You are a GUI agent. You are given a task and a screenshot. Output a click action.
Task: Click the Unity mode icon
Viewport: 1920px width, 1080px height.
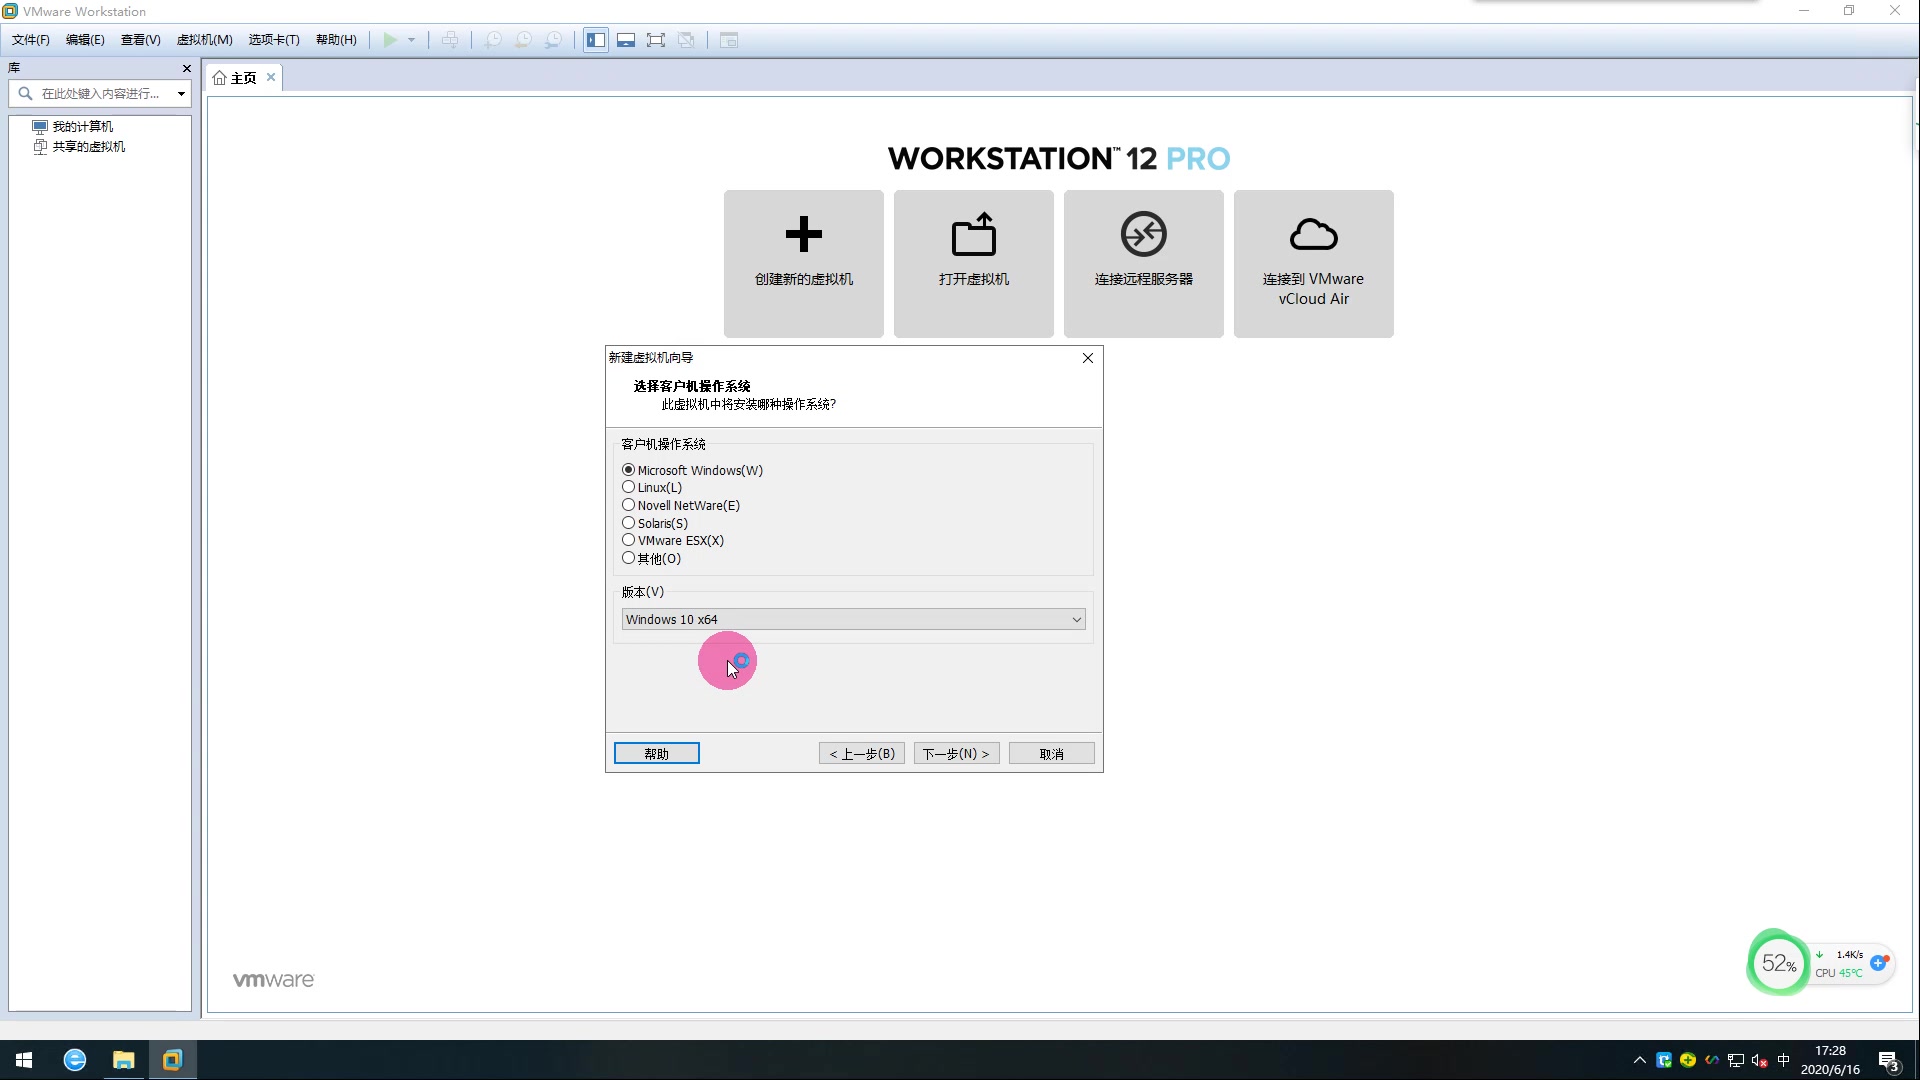click(687, 40)
